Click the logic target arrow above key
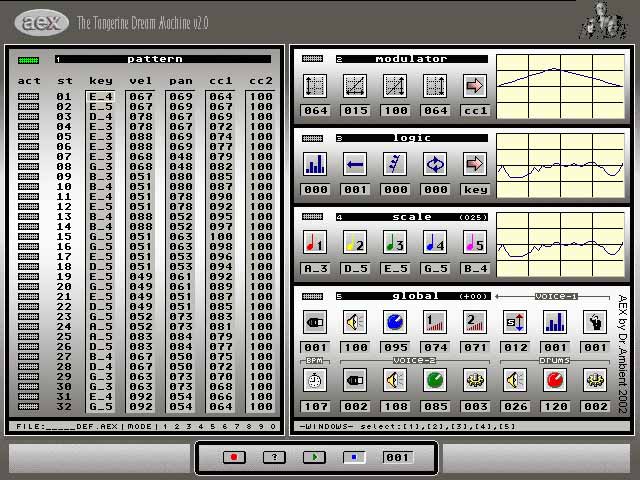Image resolution: width=640 pixels, height=480 pixels. click(475, 164)
